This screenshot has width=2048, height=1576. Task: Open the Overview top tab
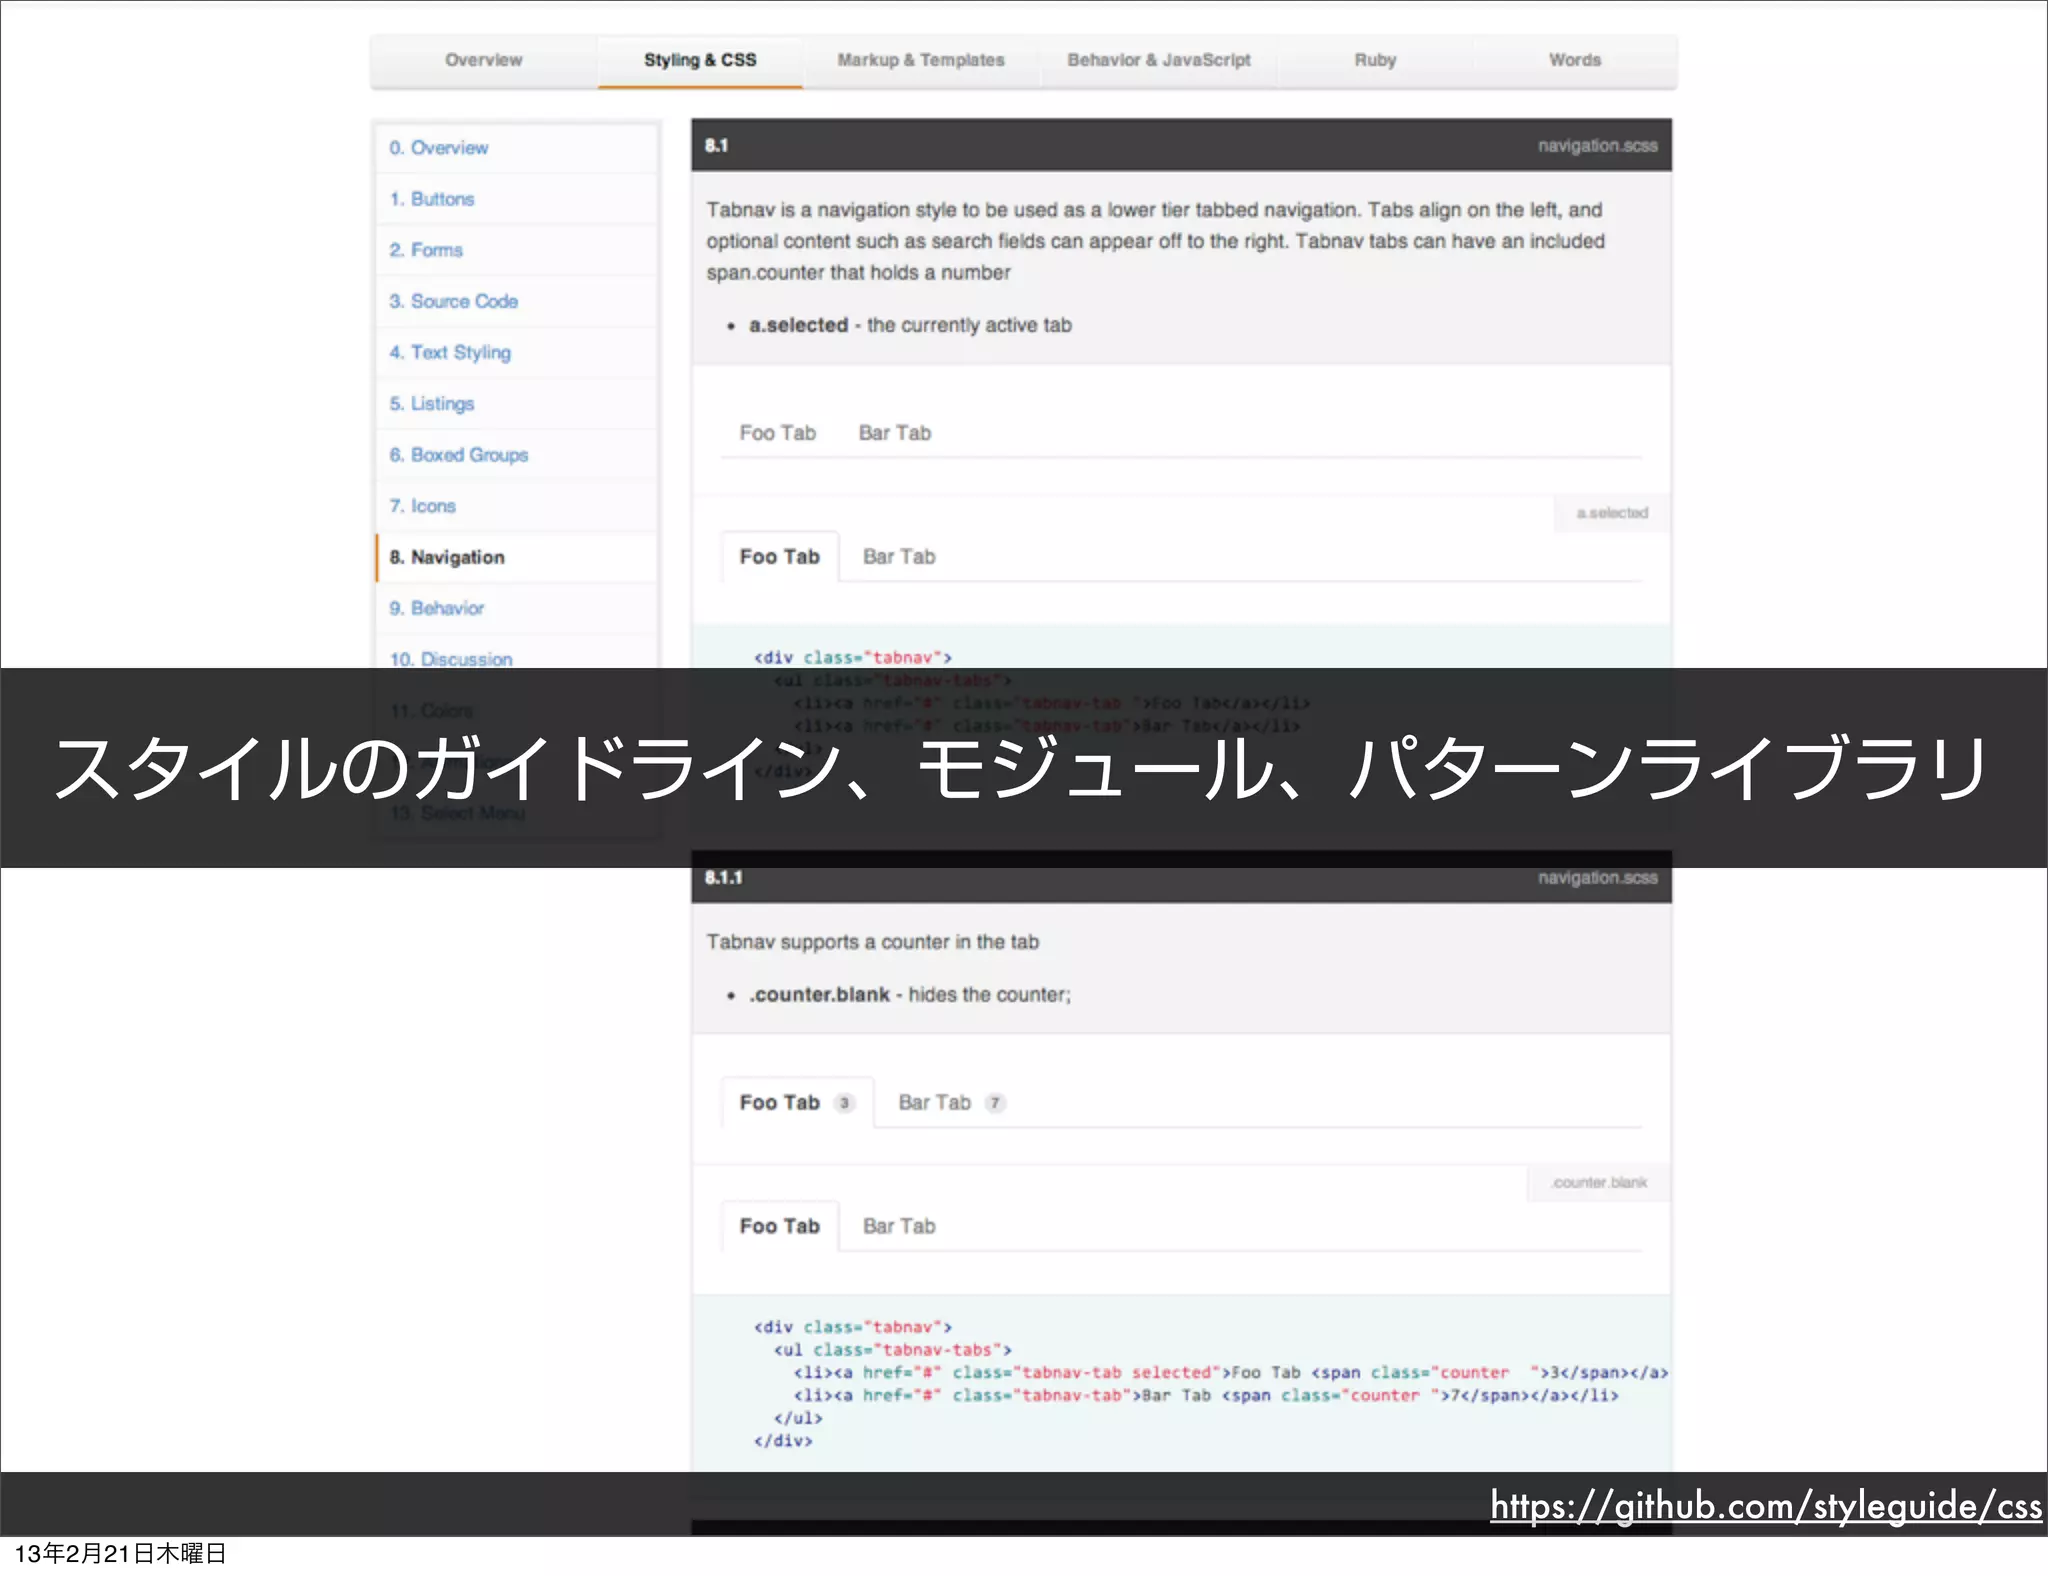484,60
